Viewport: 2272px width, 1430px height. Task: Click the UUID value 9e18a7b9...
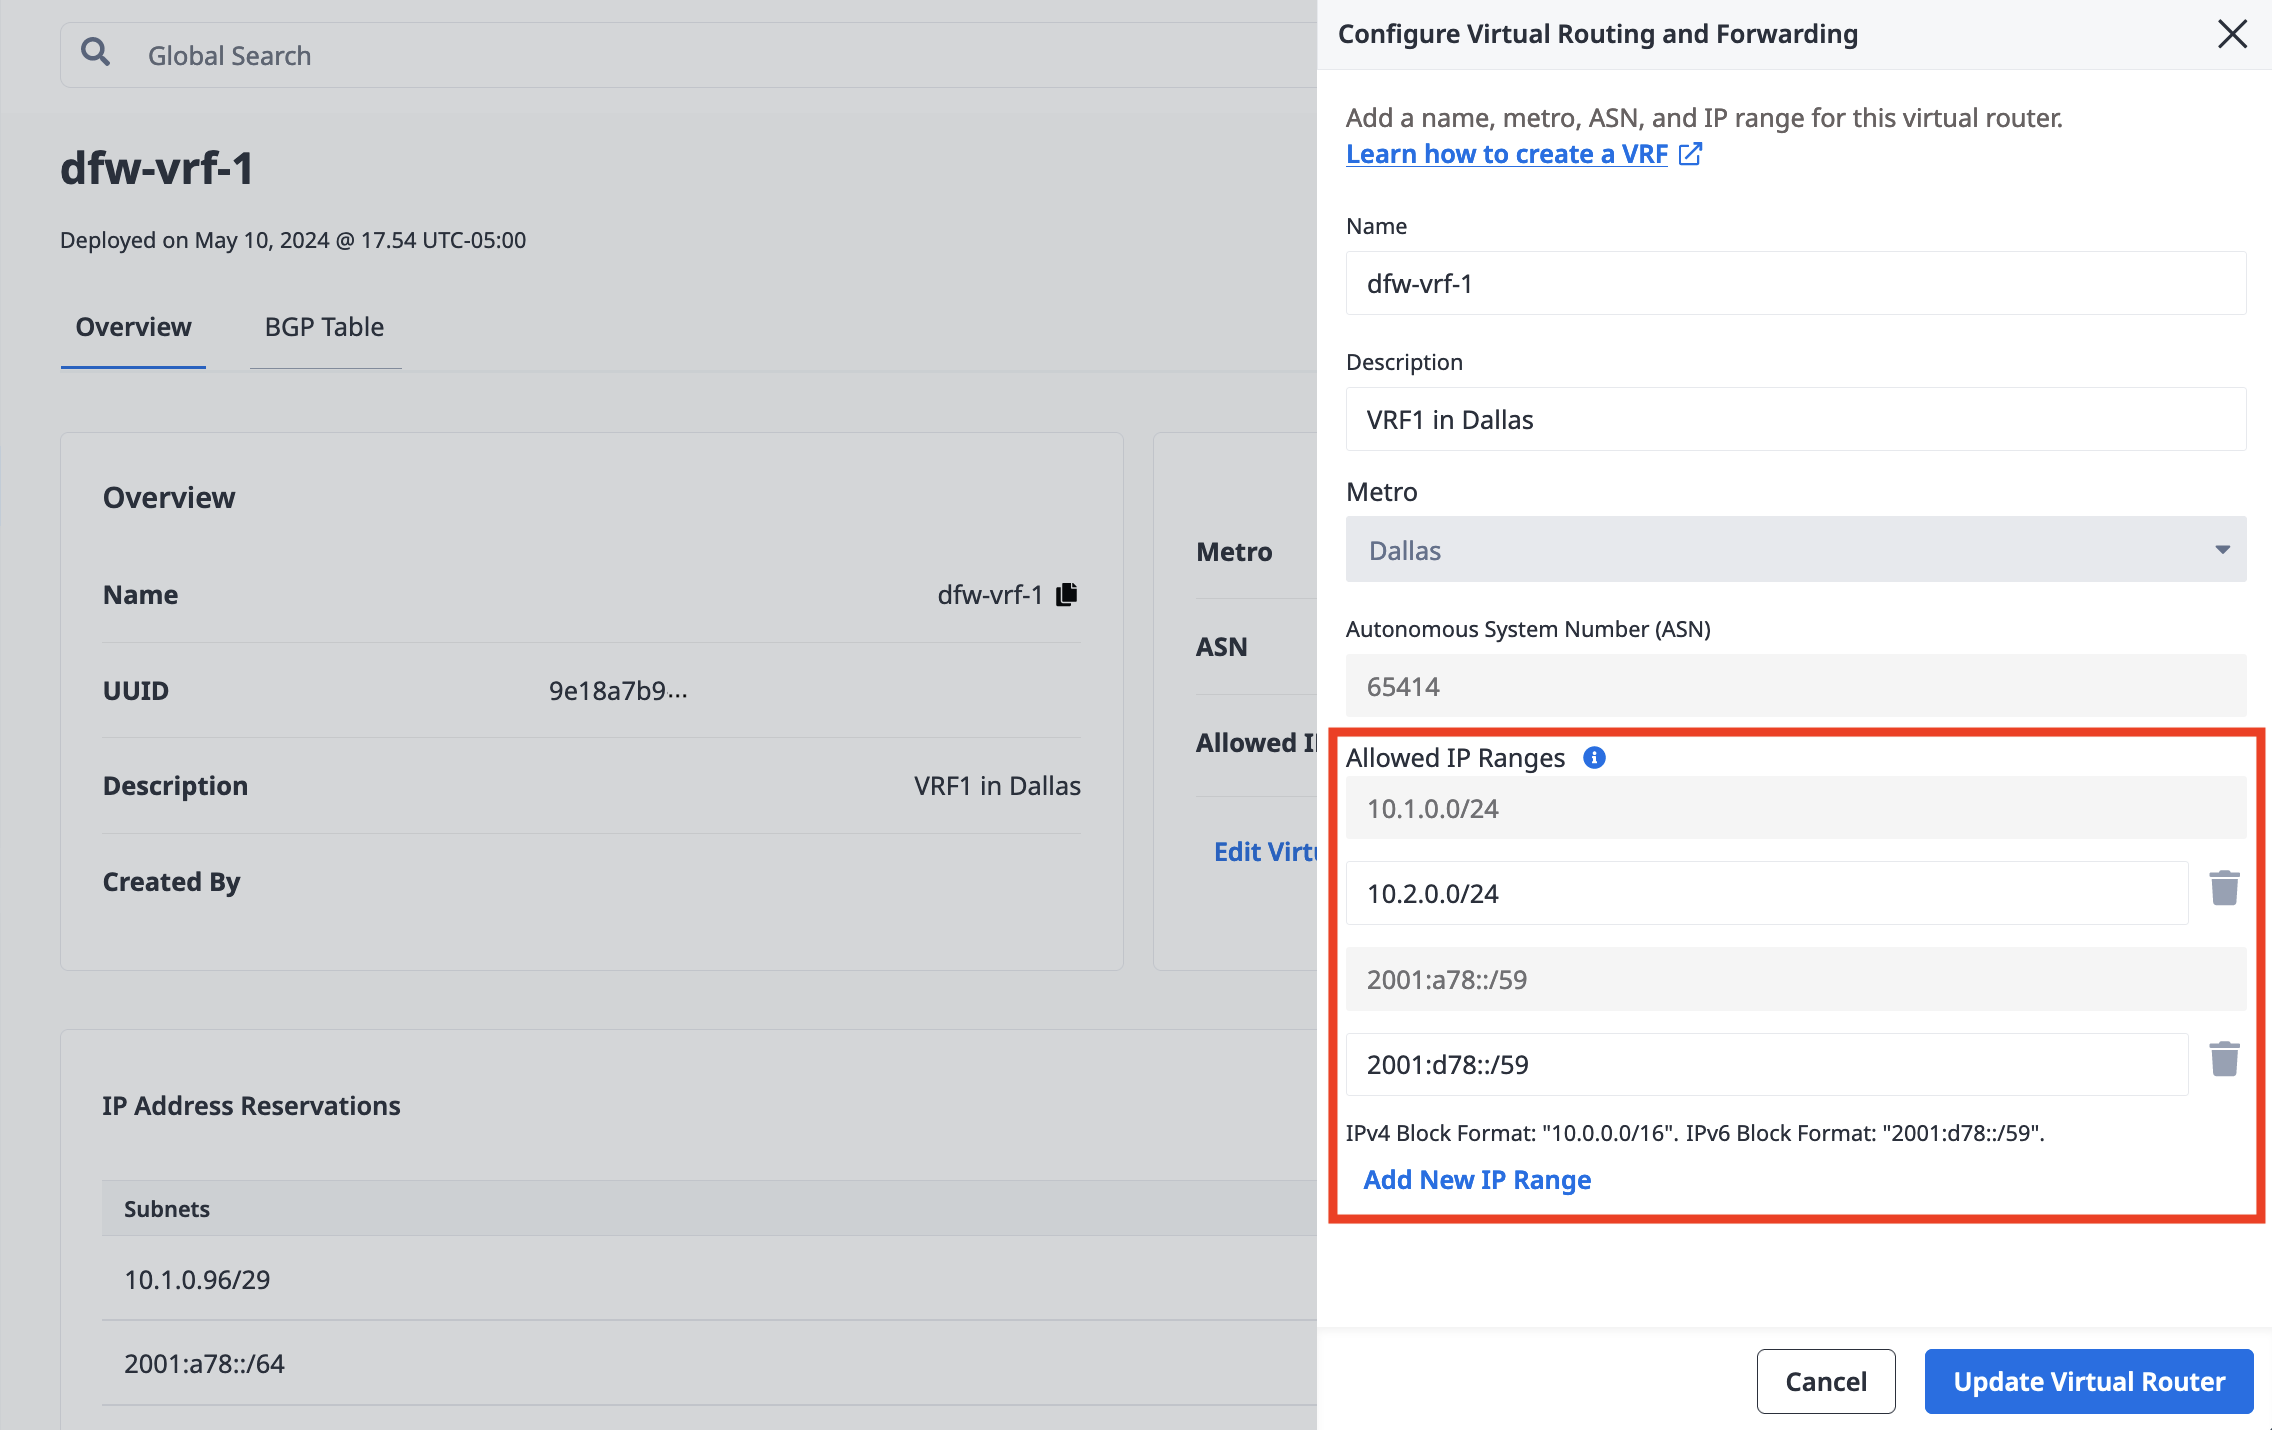coord(618,690)
